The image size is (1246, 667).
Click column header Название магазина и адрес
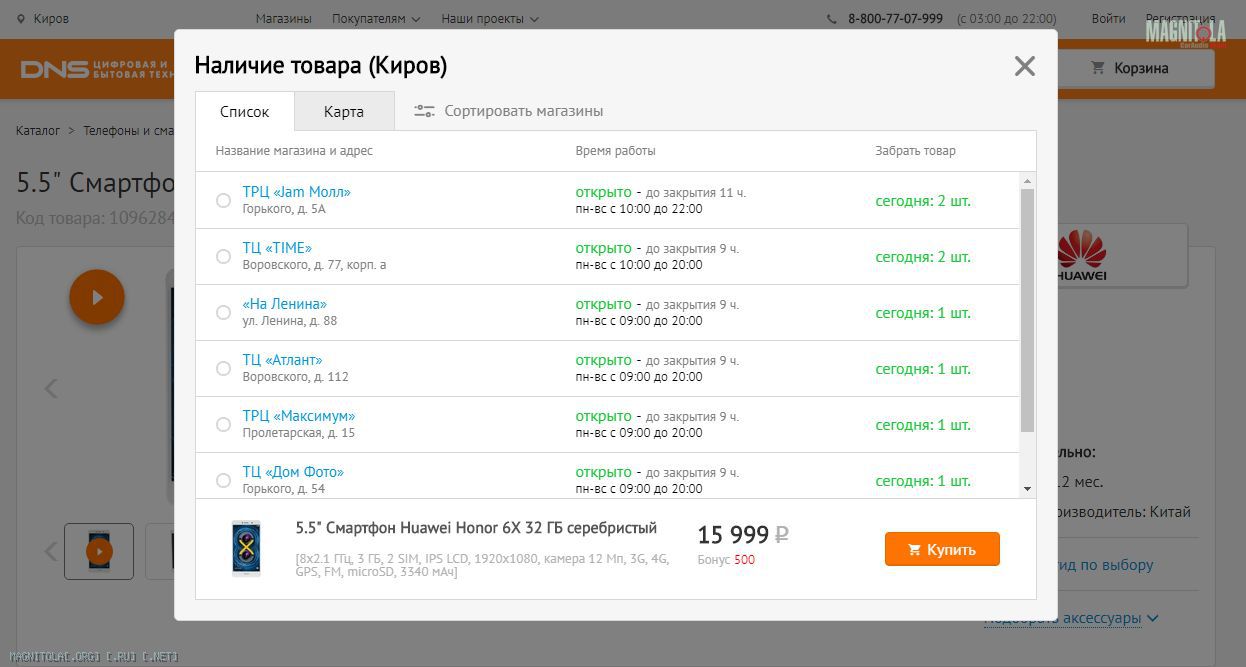click(x=294, y=151)
